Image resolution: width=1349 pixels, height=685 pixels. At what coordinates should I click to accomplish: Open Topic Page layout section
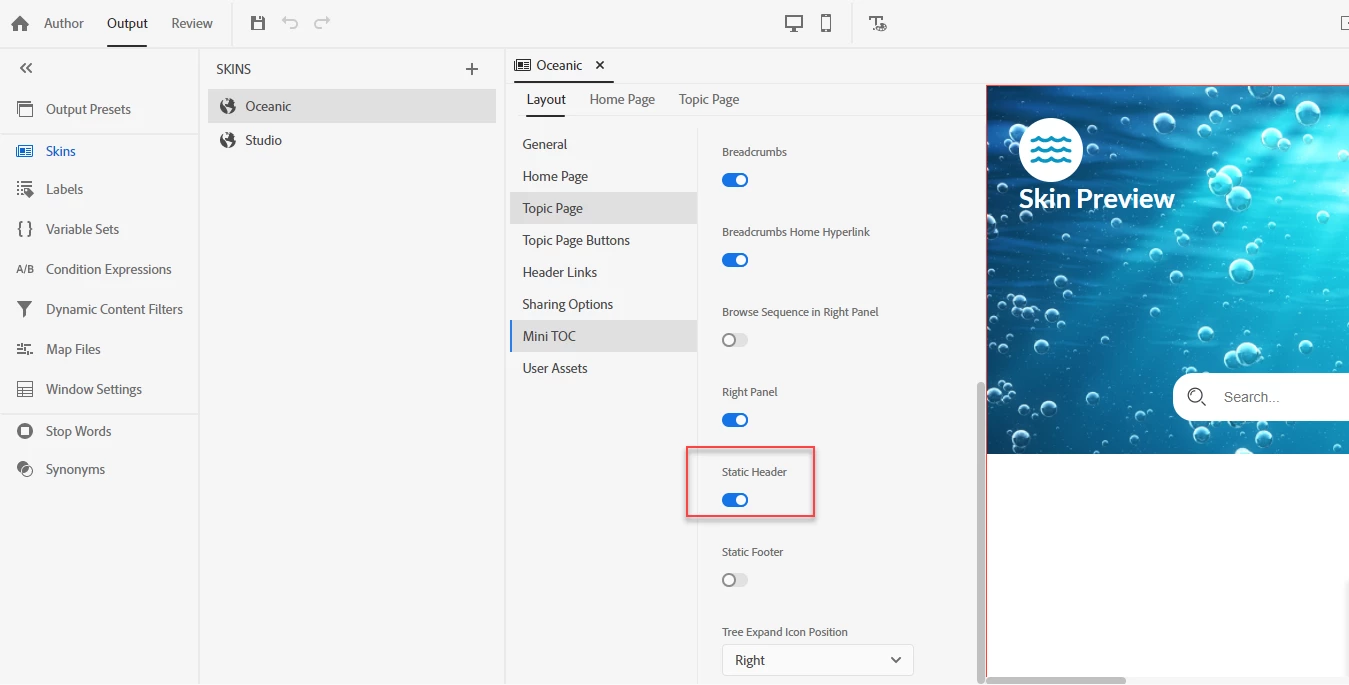(x=603, y=208)
